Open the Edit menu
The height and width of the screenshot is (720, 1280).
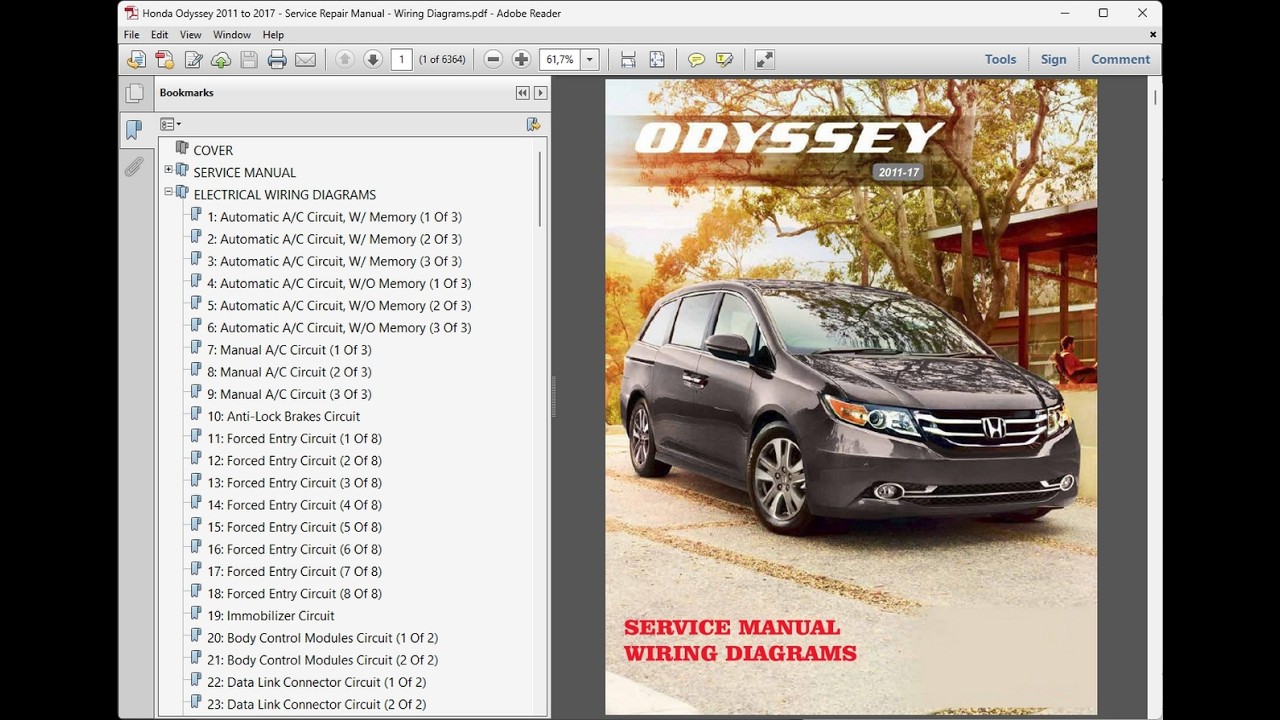click(x=160, y=35)
